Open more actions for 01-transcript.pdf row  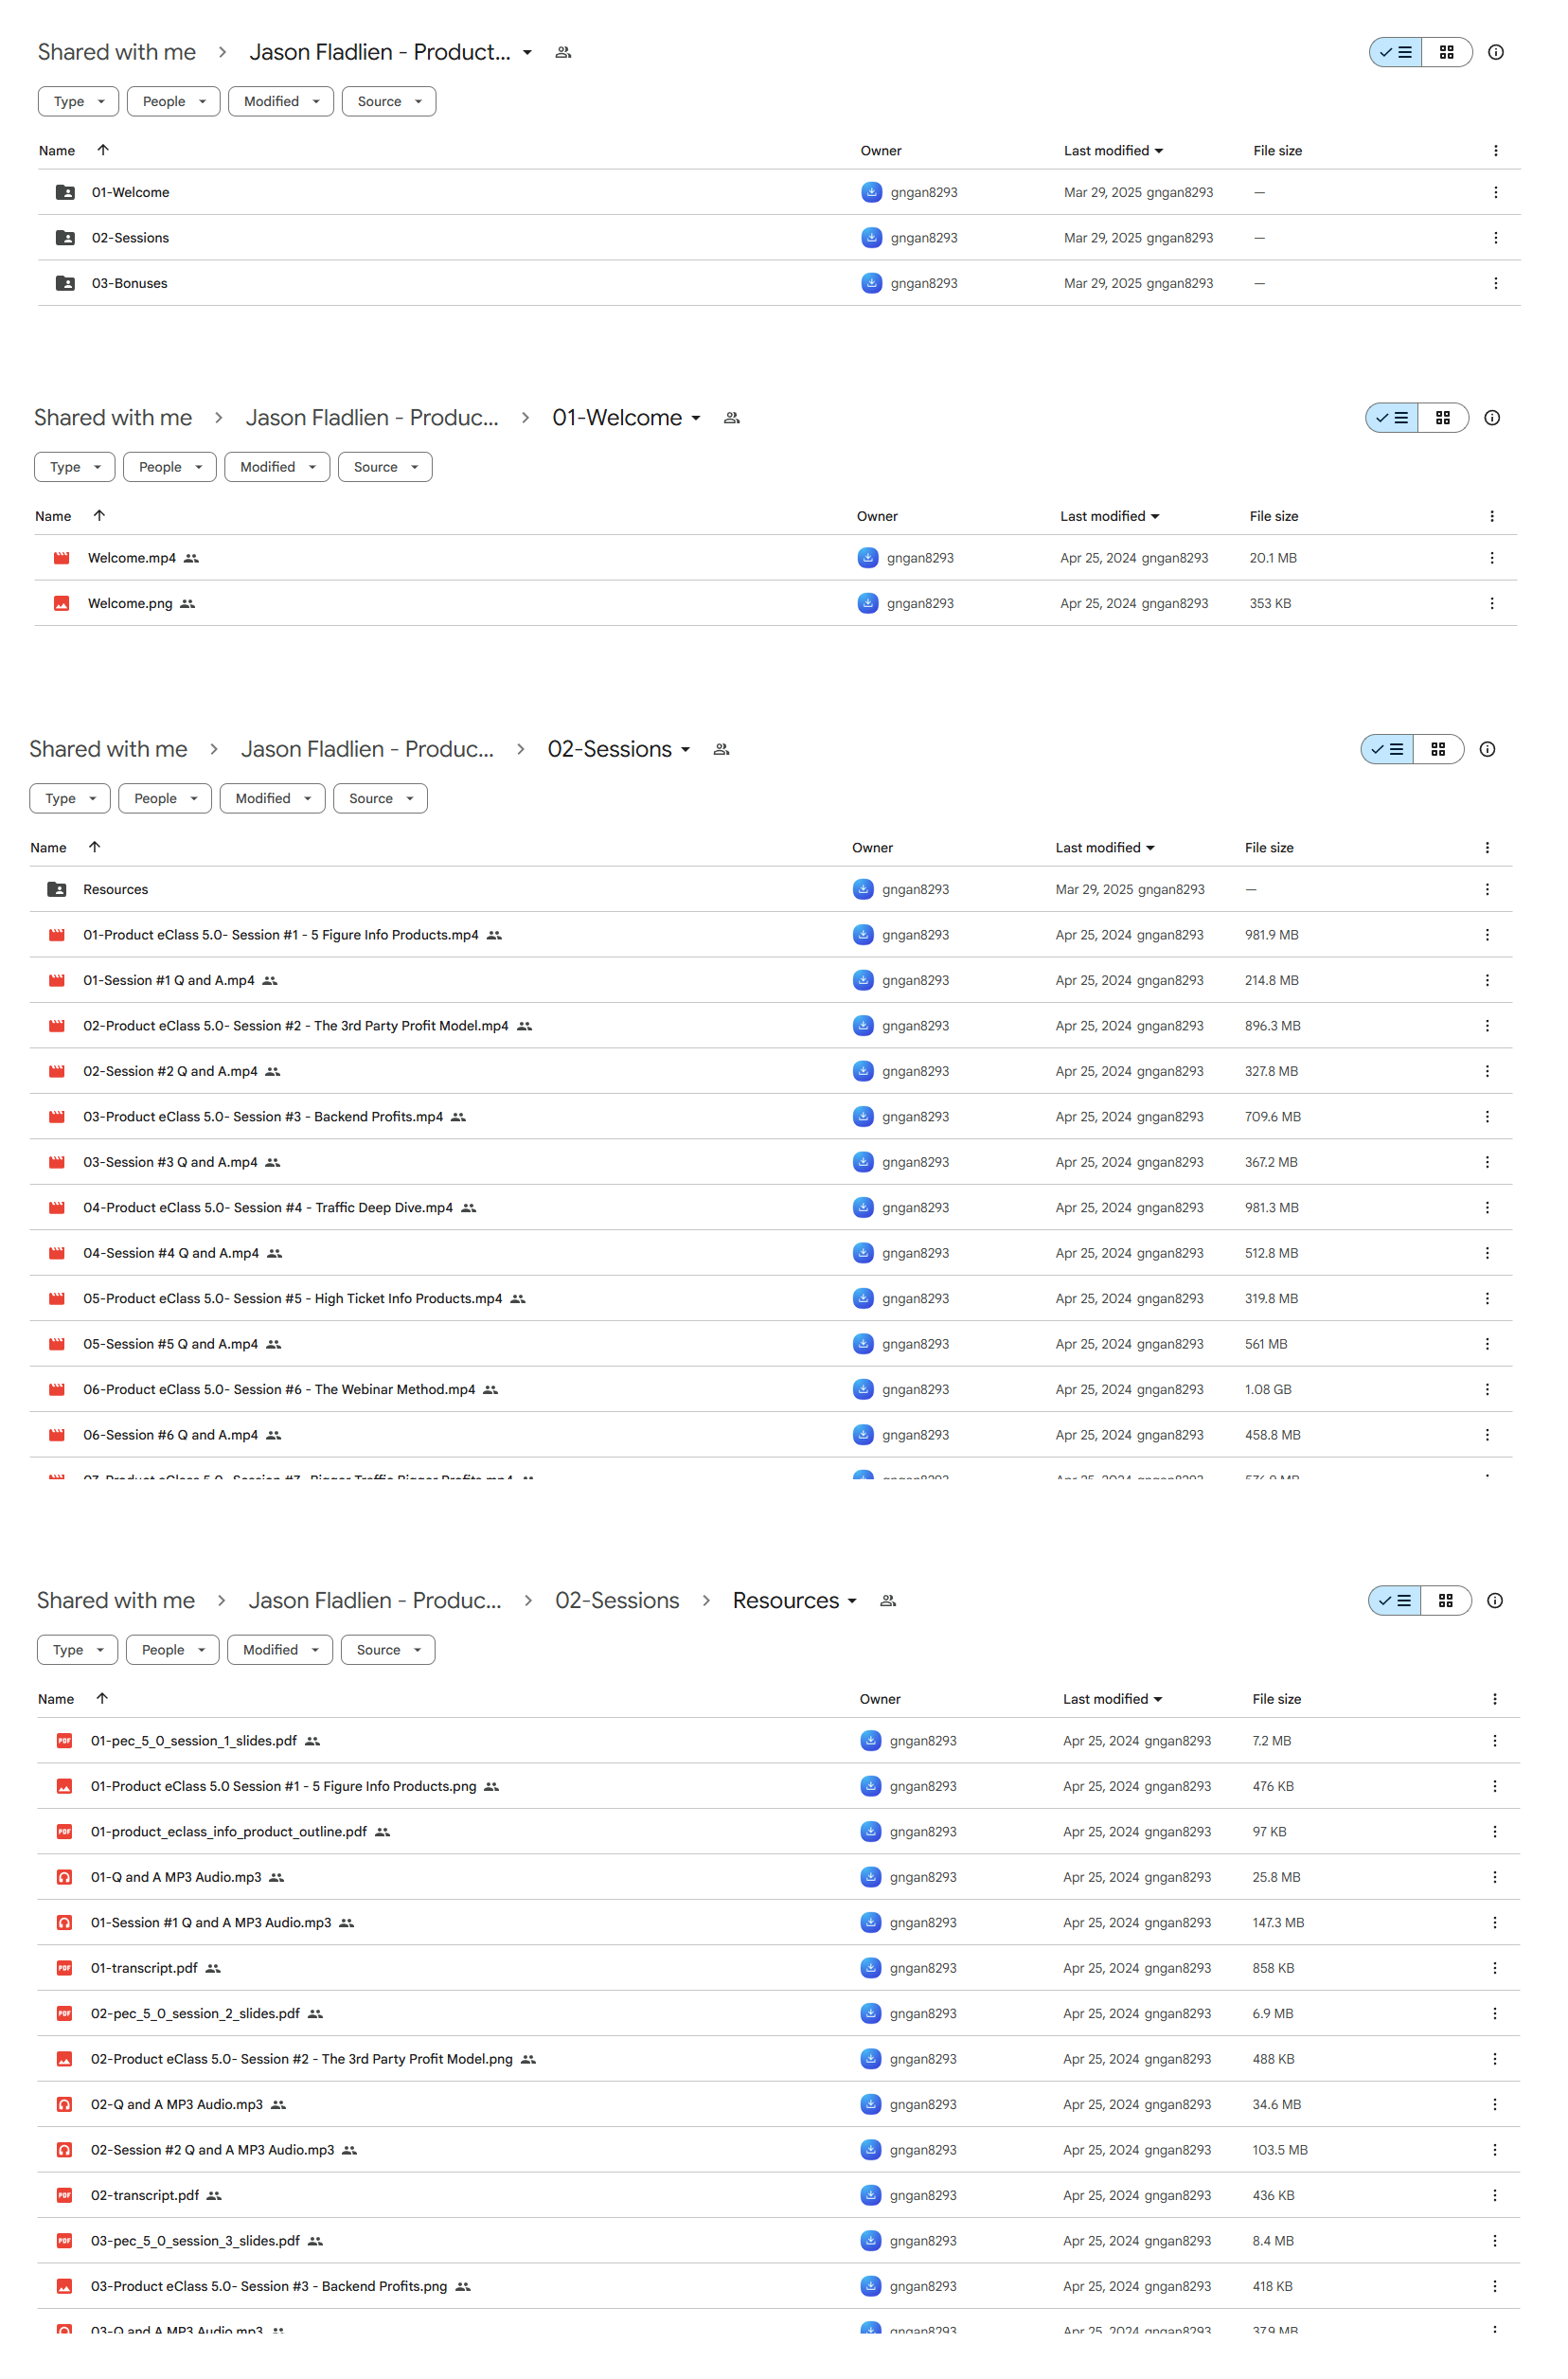[1495, 1968]
